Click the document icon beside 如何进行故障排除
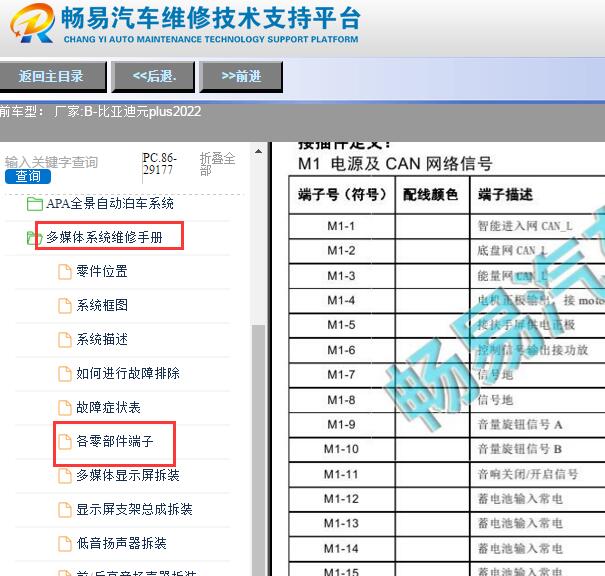The image size is (605, 576). click(x=65, y=373)
